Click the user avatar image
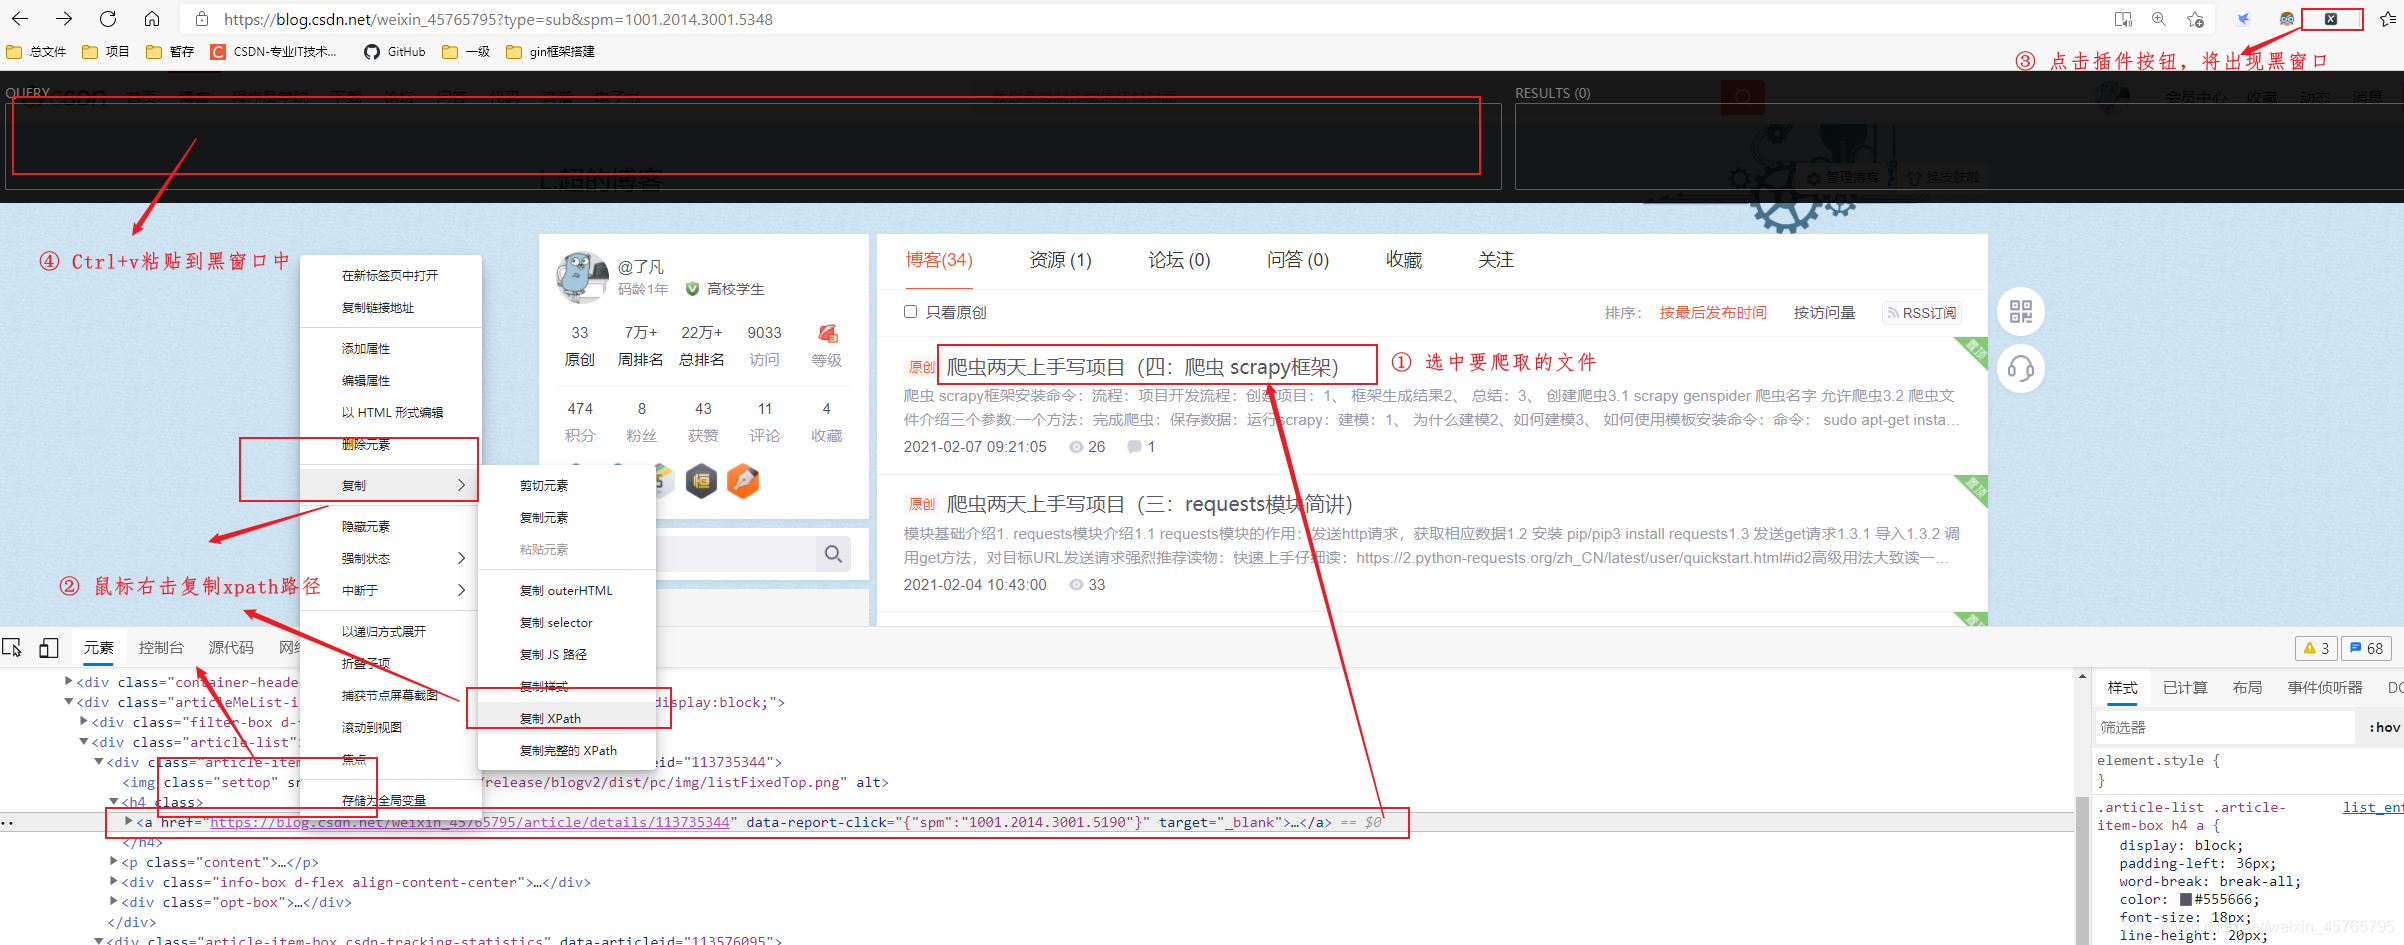Viewport: 2404px width, 945px height. [582, 277]
